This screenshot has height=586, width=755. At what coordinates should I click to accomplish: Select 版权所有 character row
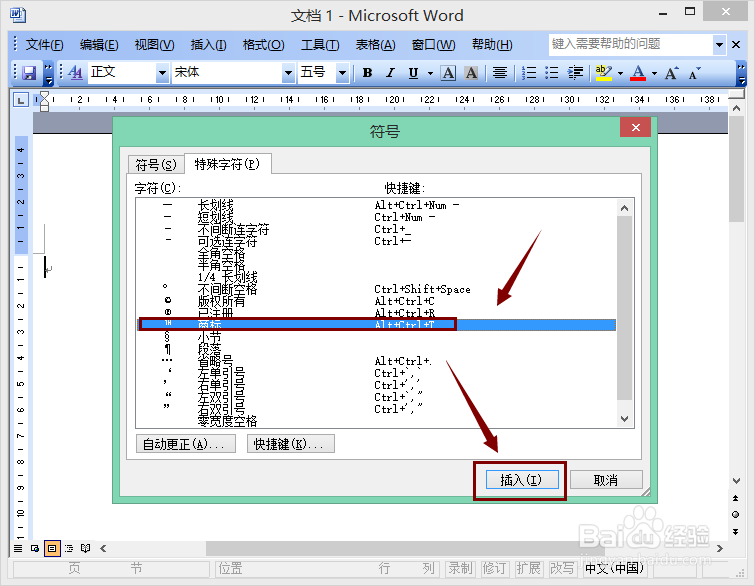(376, 301)
